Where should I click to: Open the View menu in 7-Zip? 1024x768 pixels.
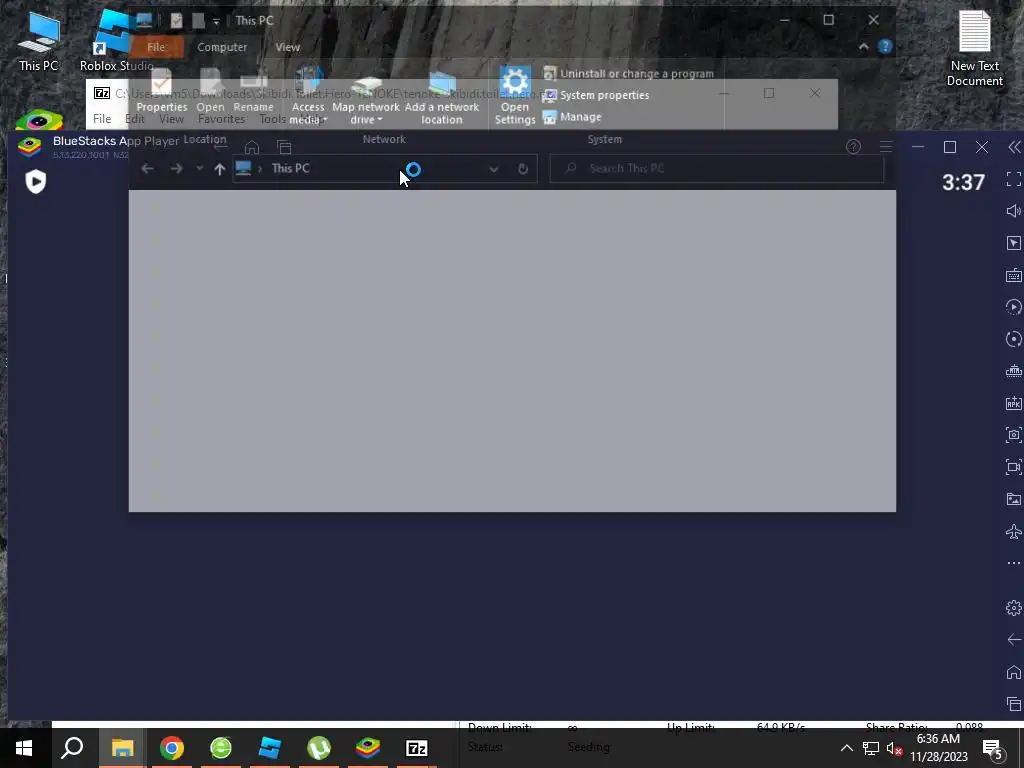(171, 119)
